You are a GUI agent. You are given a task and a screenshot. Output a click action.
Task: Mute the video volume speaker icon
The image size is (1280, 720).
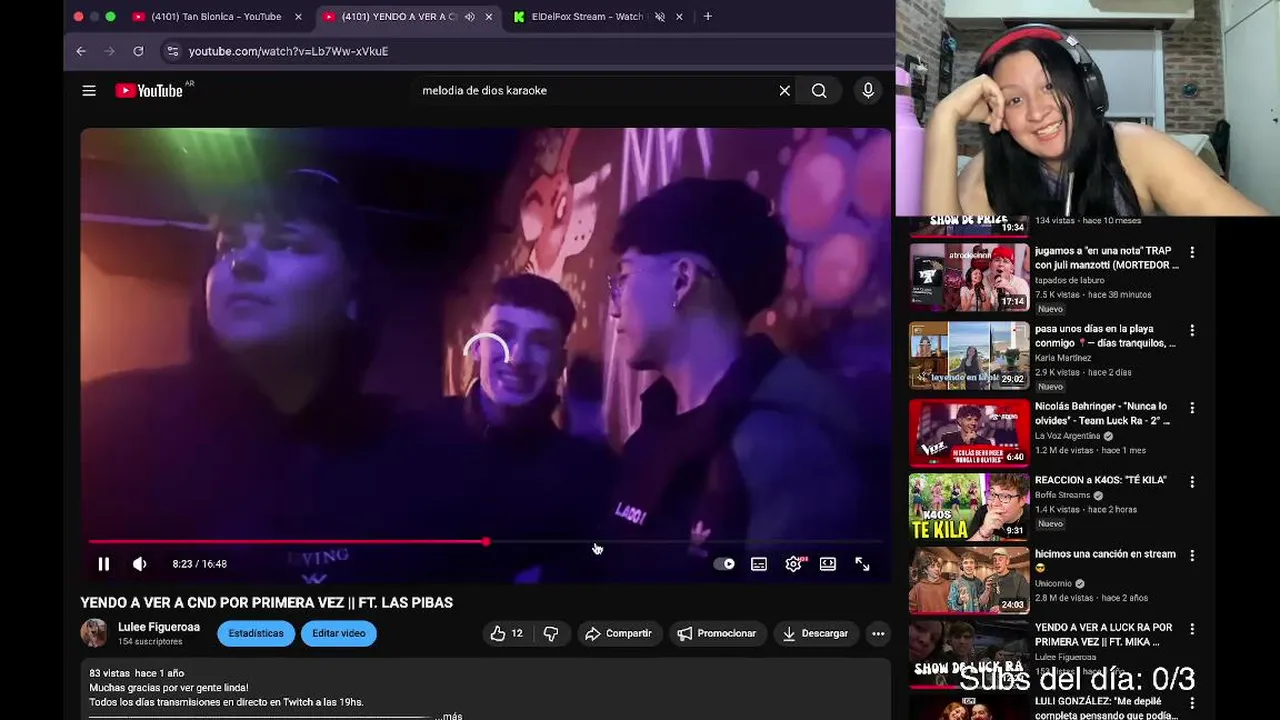tap(139, 564)
